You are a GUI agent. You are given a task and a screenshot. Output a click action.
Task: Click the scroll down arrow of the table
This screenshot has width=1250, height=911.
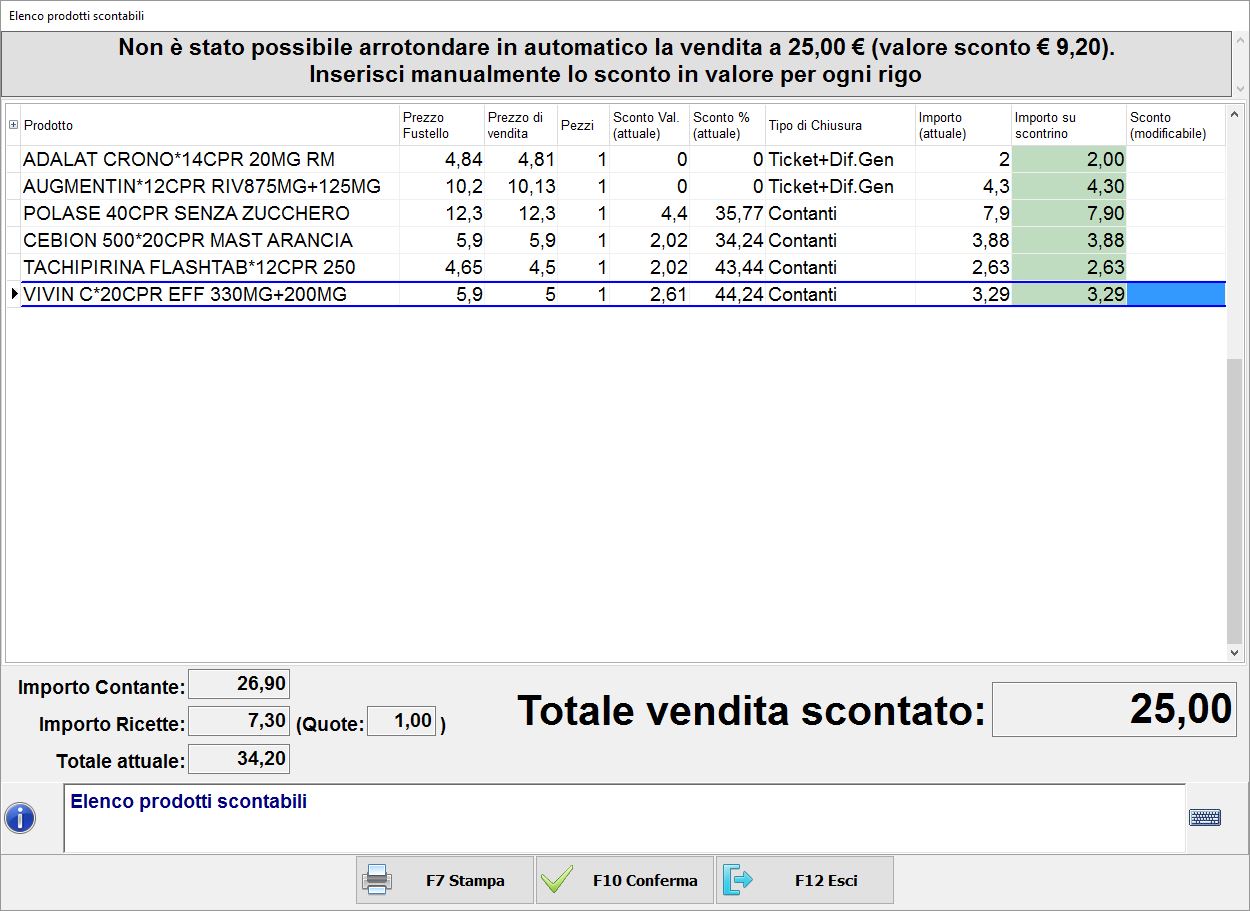[1236, 652]
